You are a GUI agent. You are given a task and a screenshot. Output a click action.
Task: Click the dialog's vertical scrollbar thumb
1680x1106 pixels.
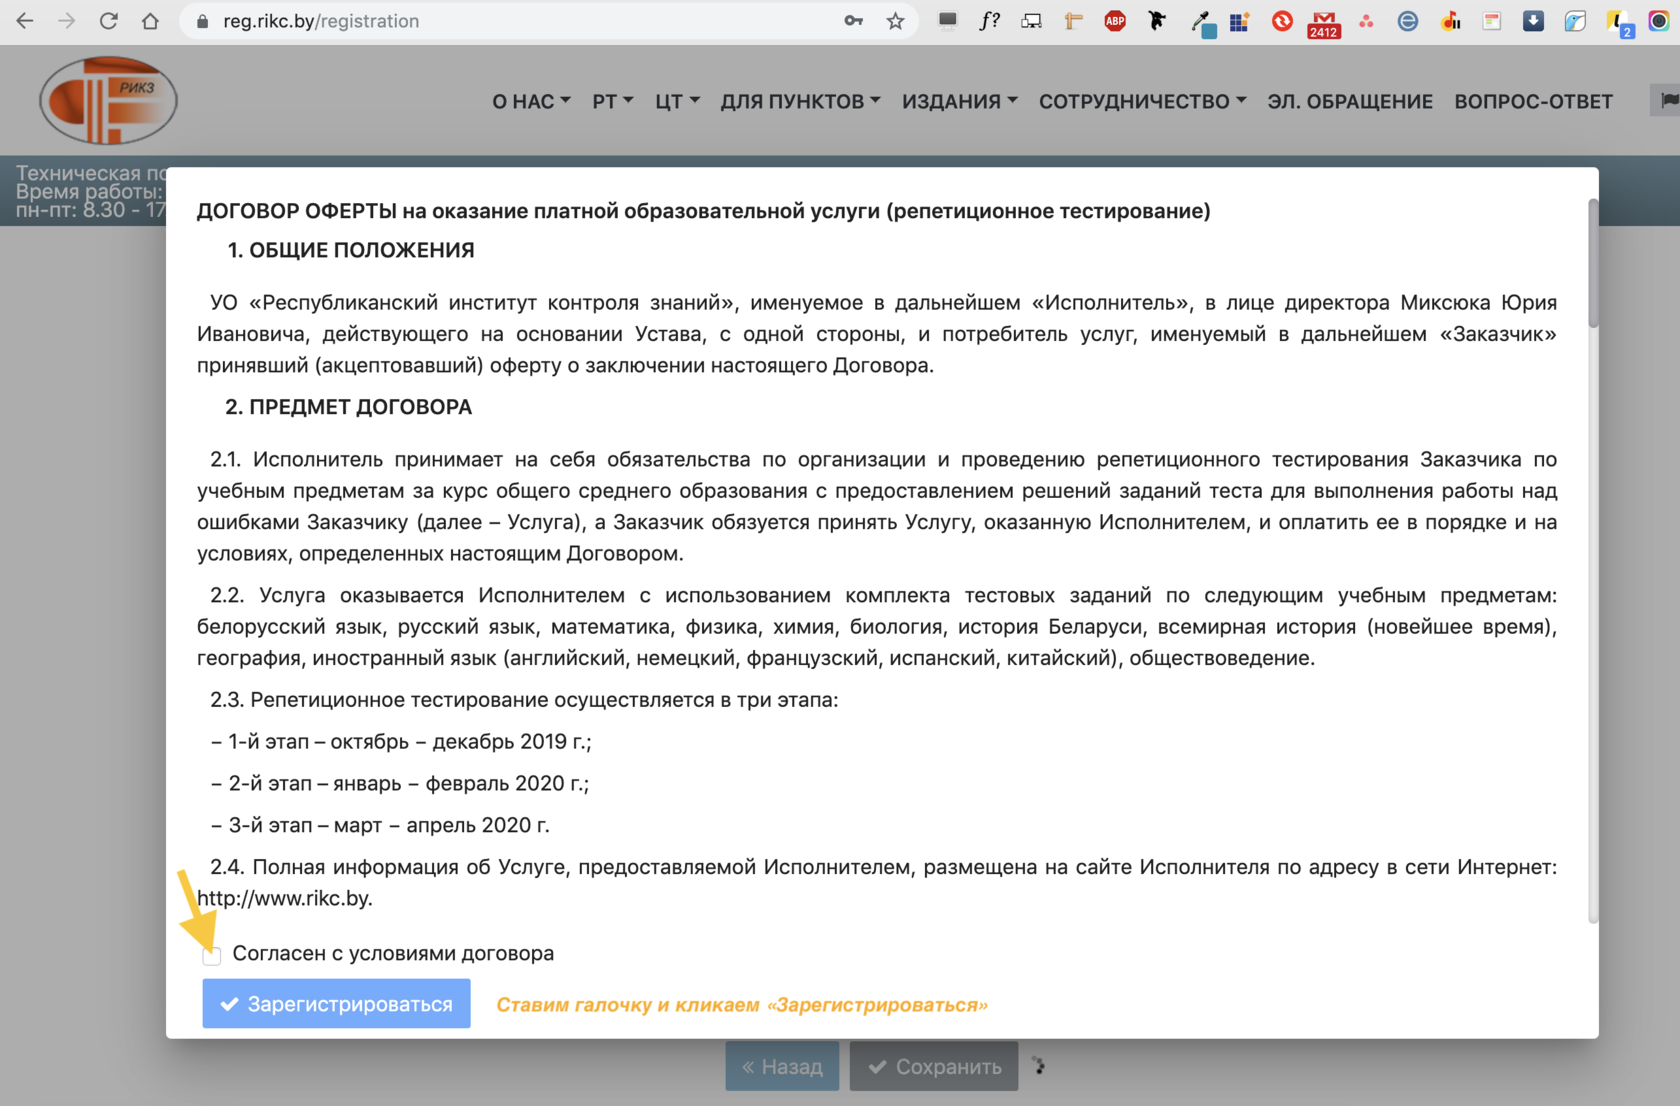(x=1593, y=262)
